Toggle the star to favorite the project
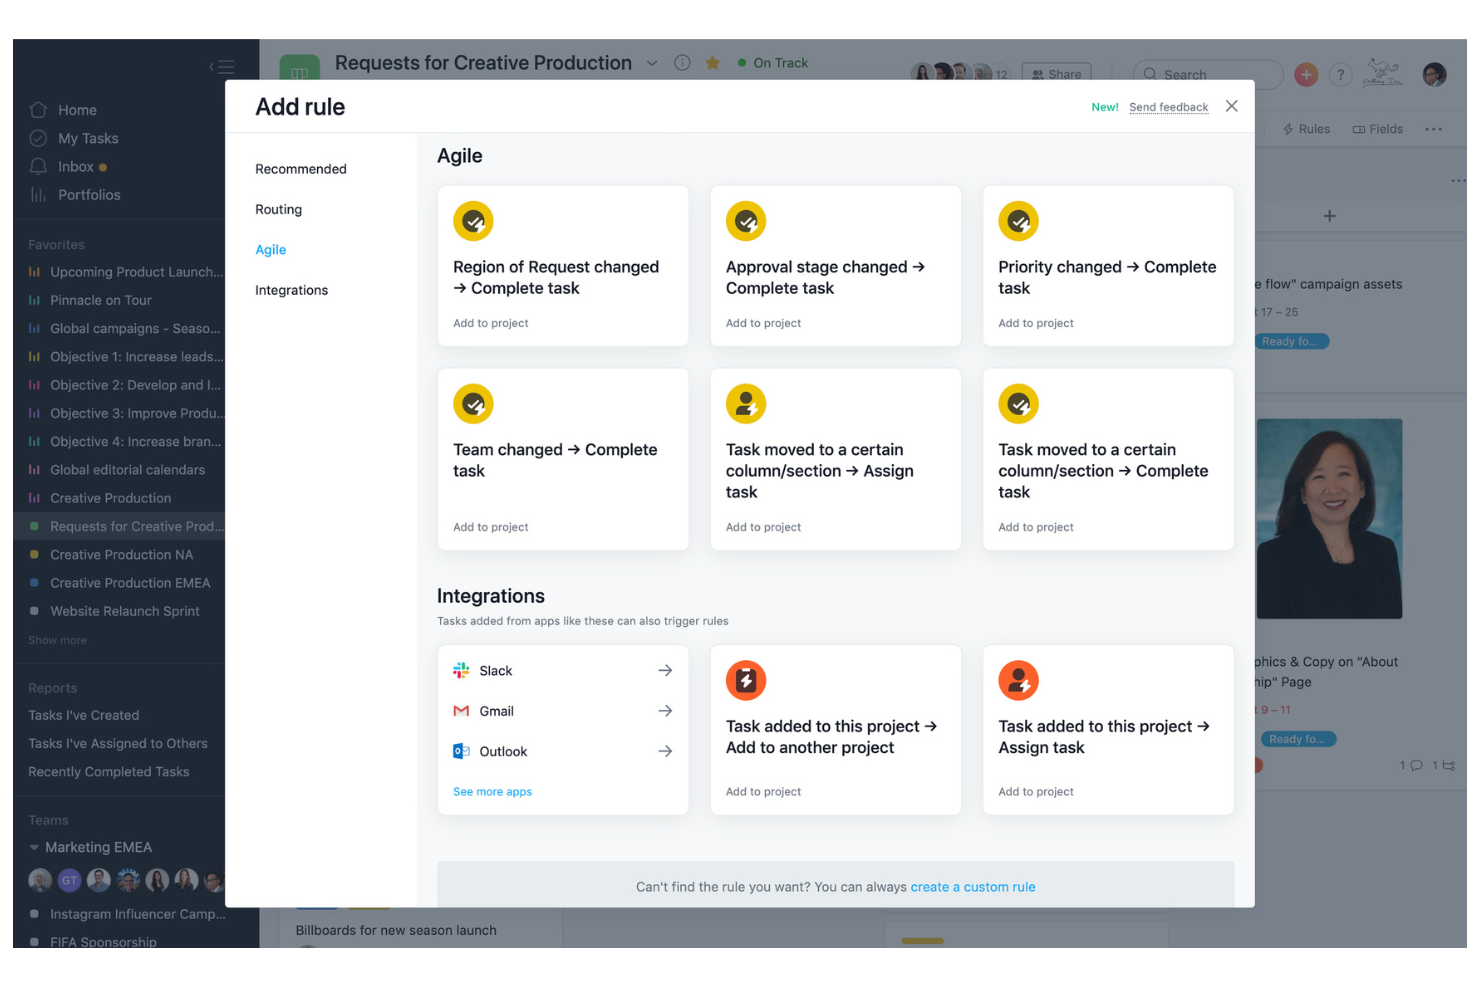 (712, 62)
